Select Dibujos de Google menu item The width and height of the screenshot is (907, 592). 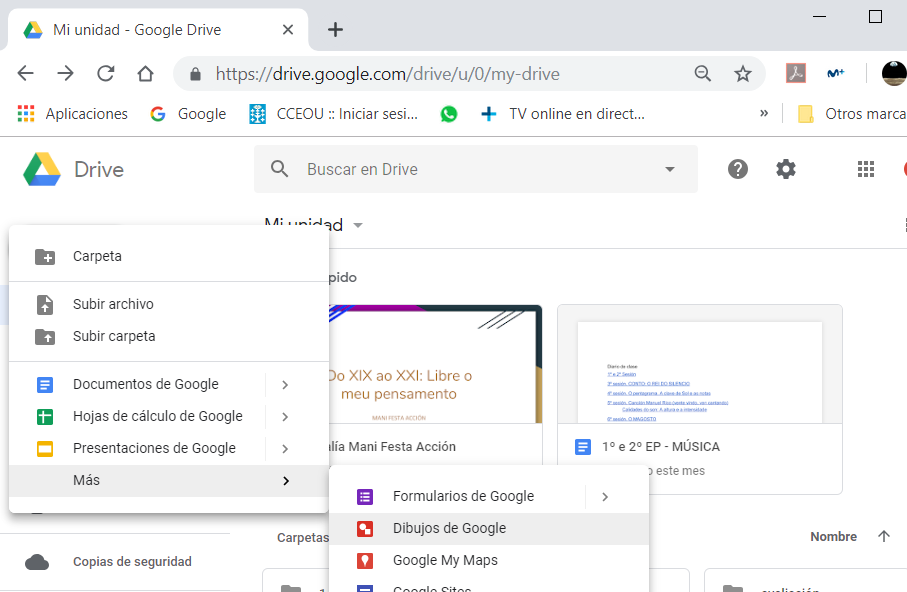tap(449, 528)
